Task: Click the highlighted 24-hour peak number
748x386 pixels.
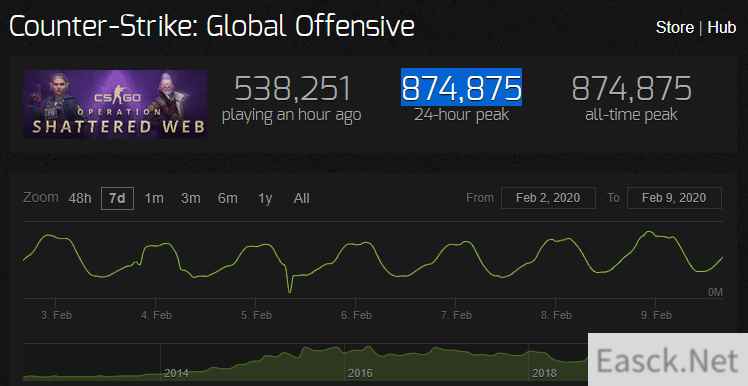Action: pyautogui.click(x=461, y=88)
